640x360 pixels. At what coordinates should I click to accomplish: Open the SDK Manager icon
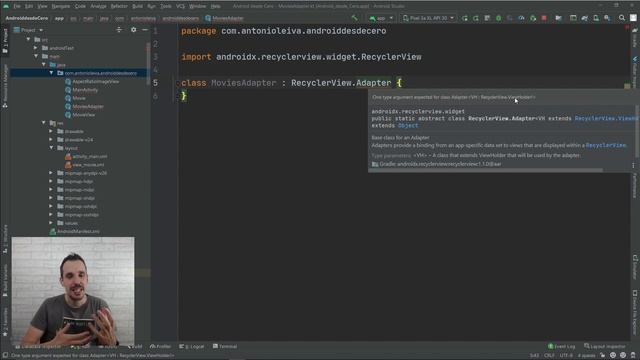click(x=607, y=18)
